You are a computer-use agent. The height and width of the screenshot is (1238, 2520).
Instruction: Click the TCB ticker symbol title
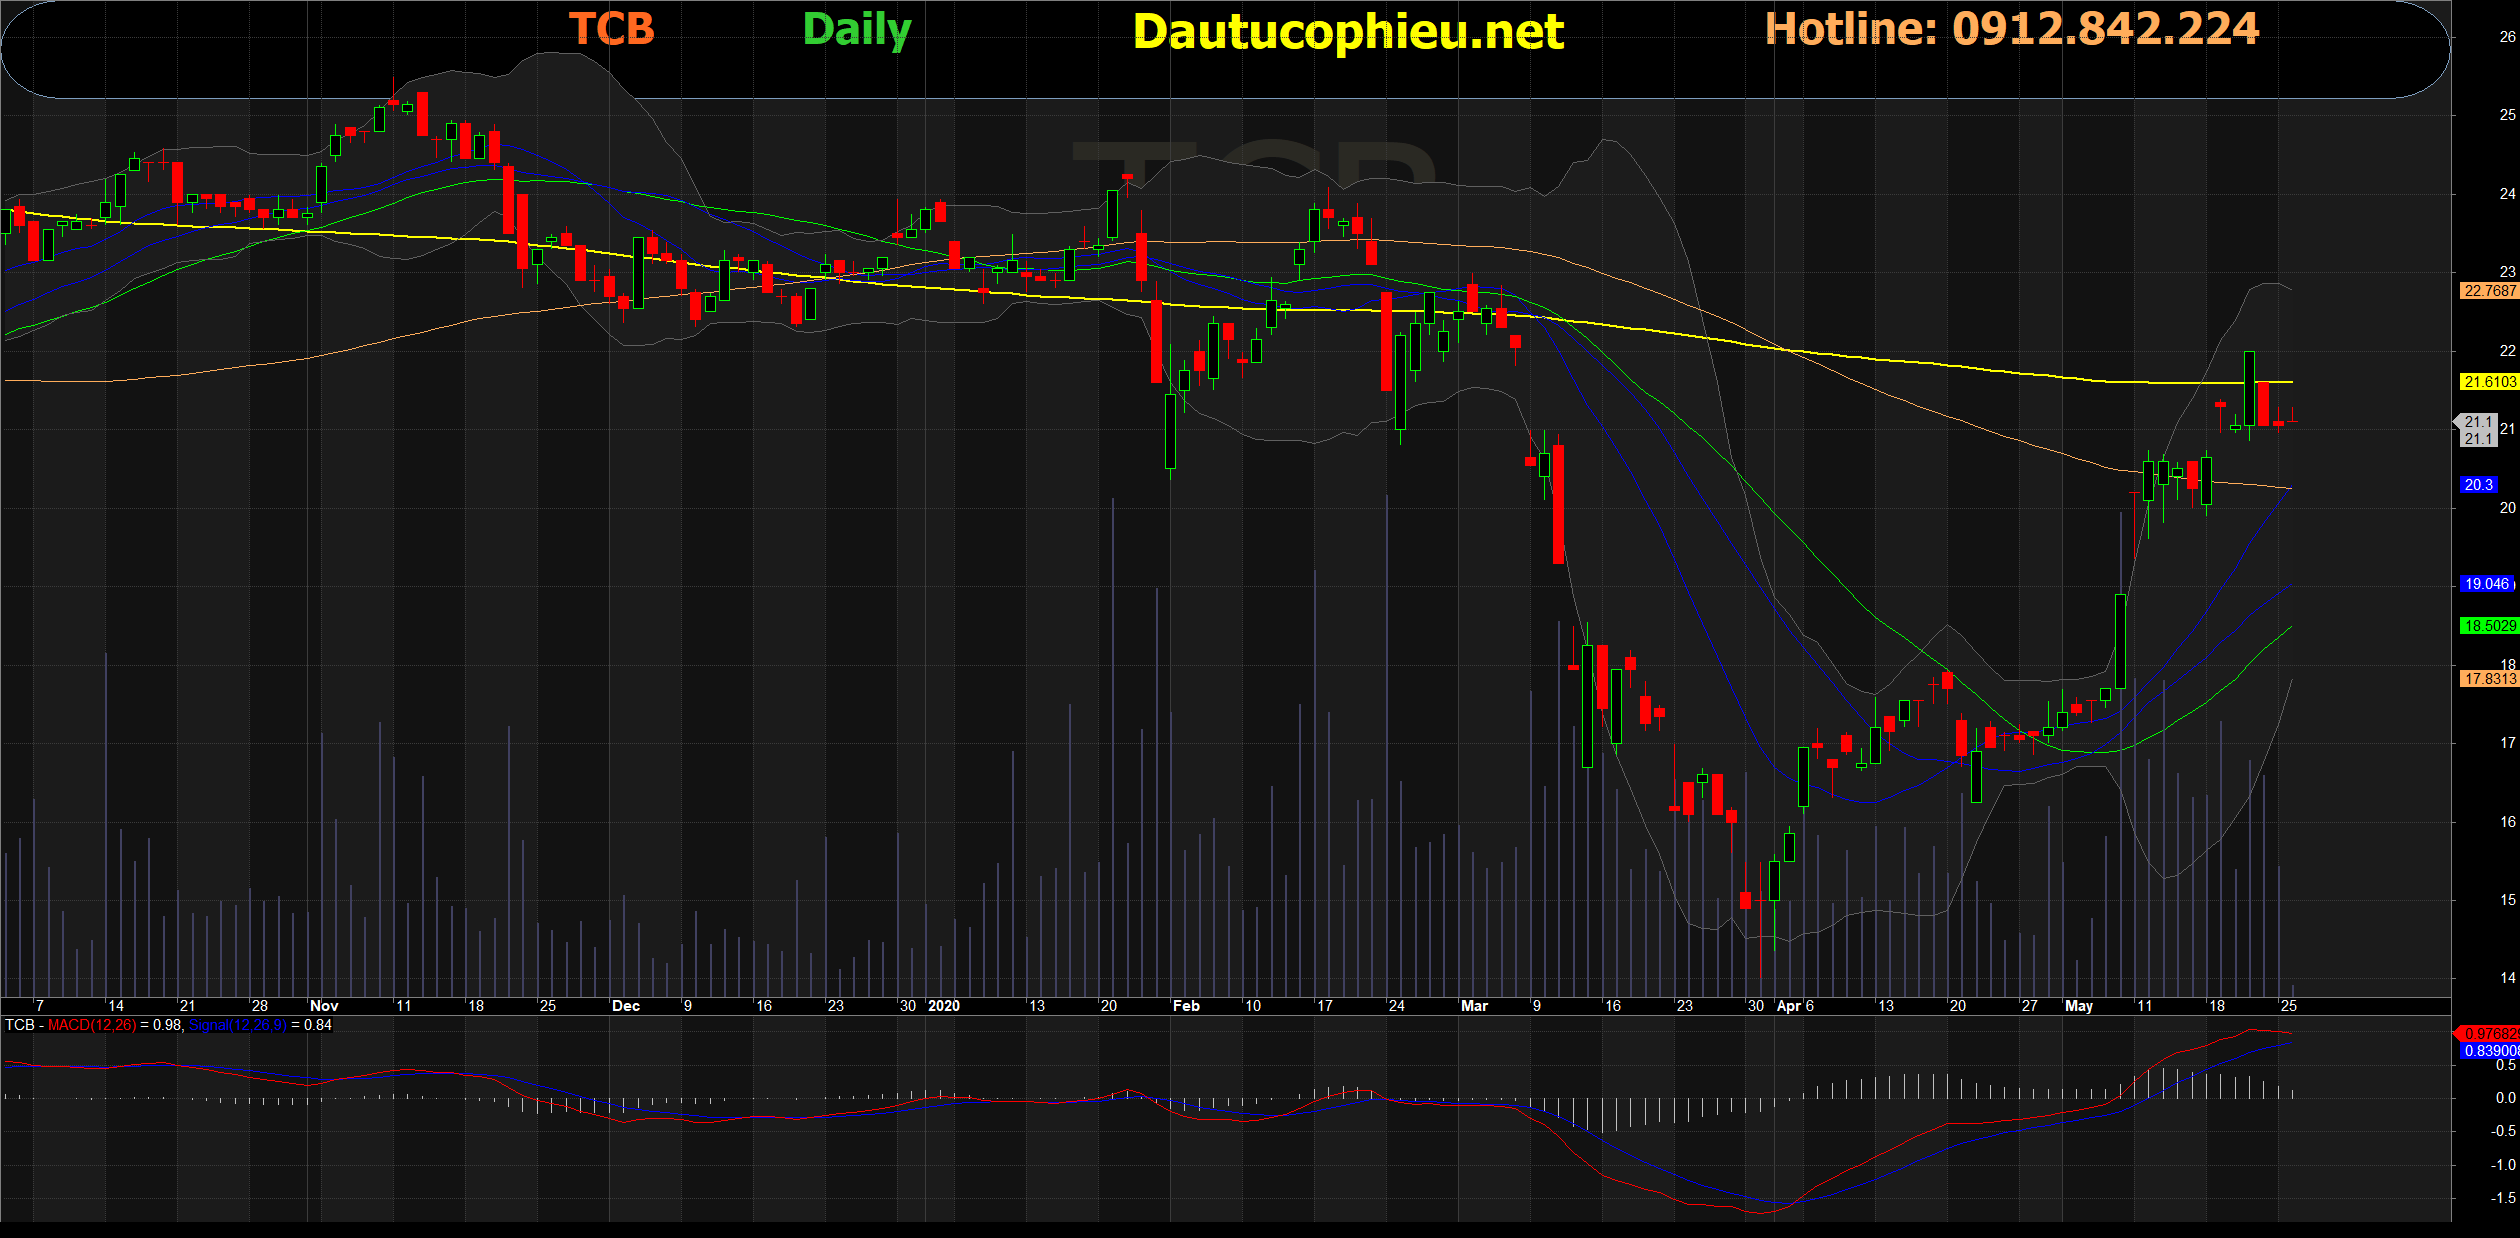[611, 30]
